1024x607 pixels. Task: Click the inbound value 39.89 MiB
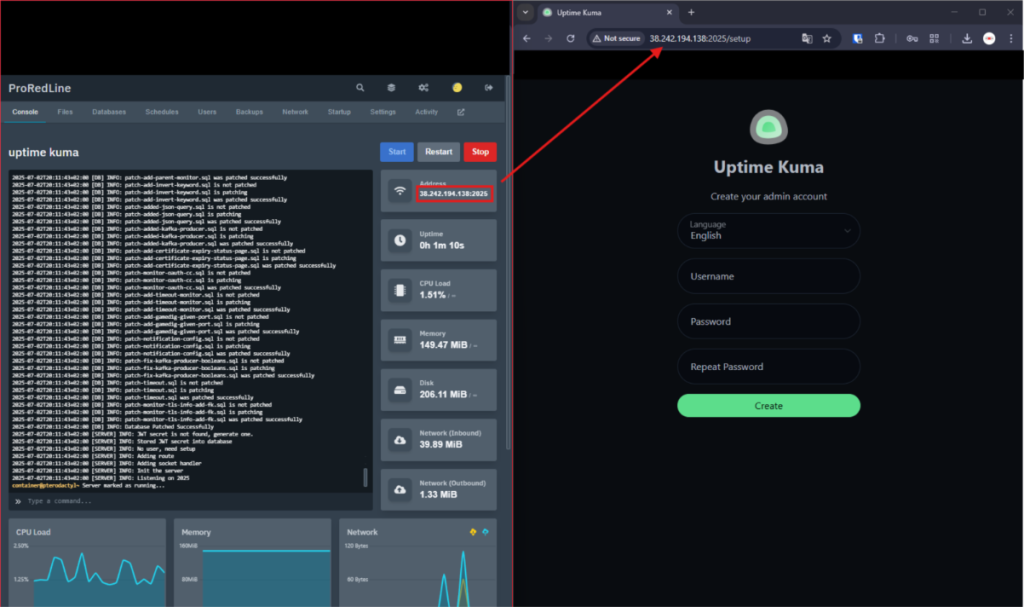click(441, 444)
